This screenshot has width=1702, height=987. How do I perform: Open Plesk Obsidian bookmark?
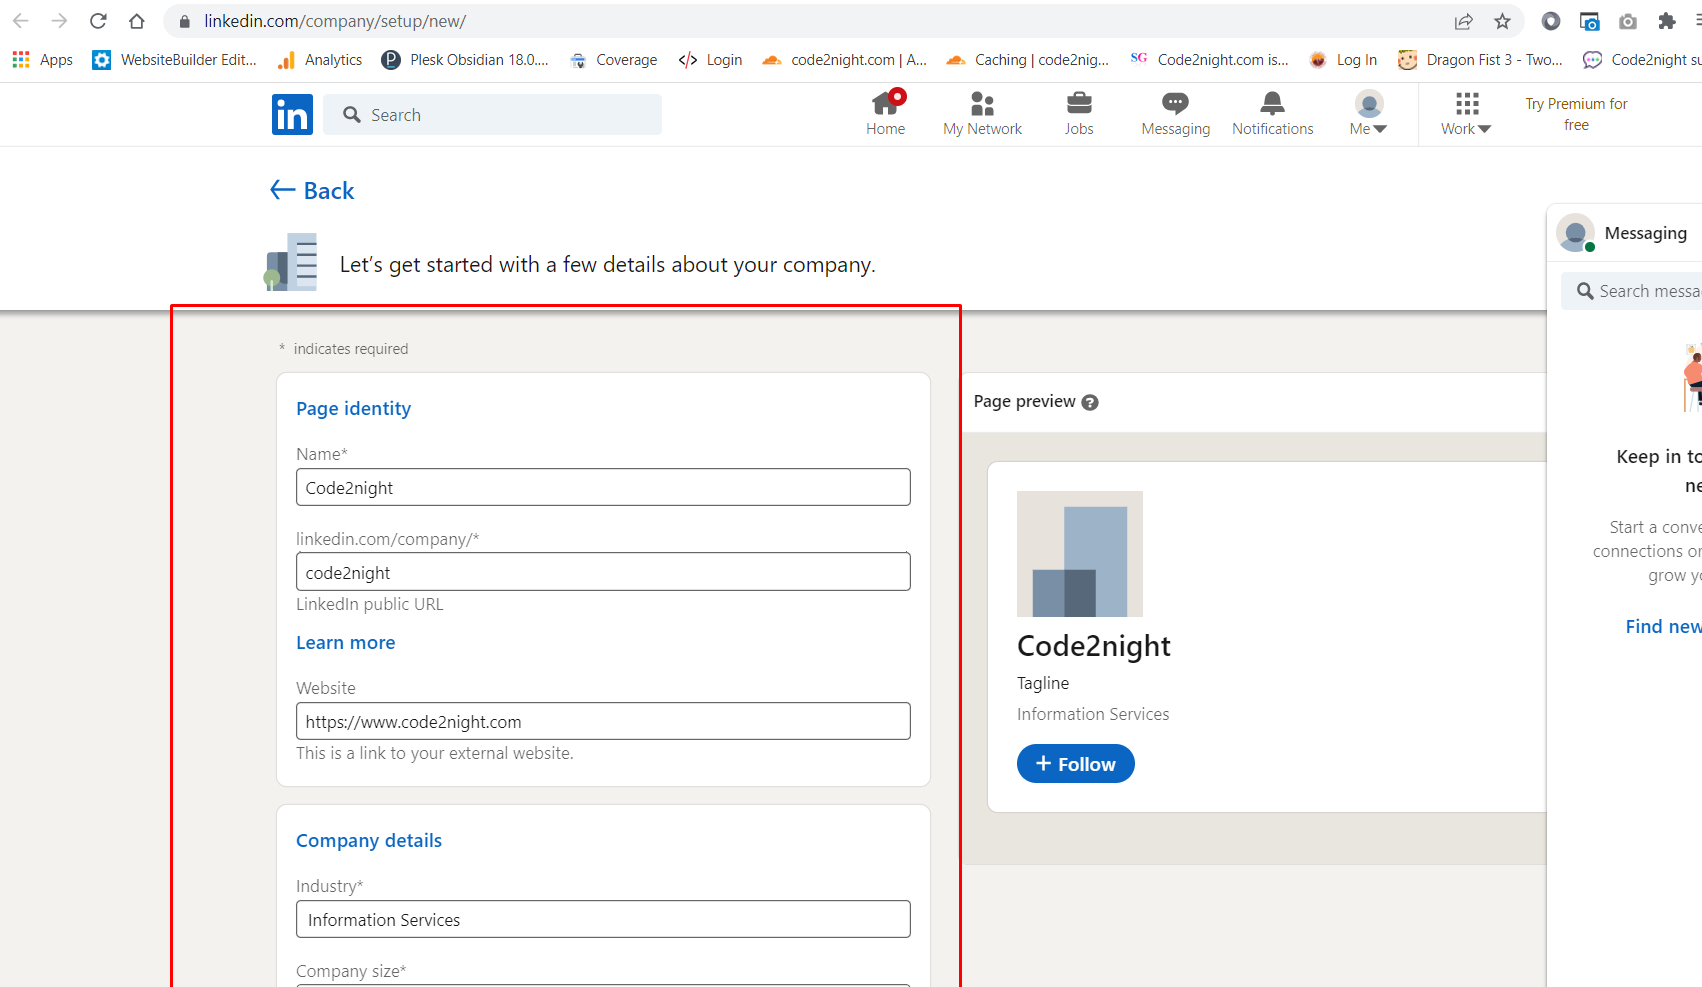(465, 60)
